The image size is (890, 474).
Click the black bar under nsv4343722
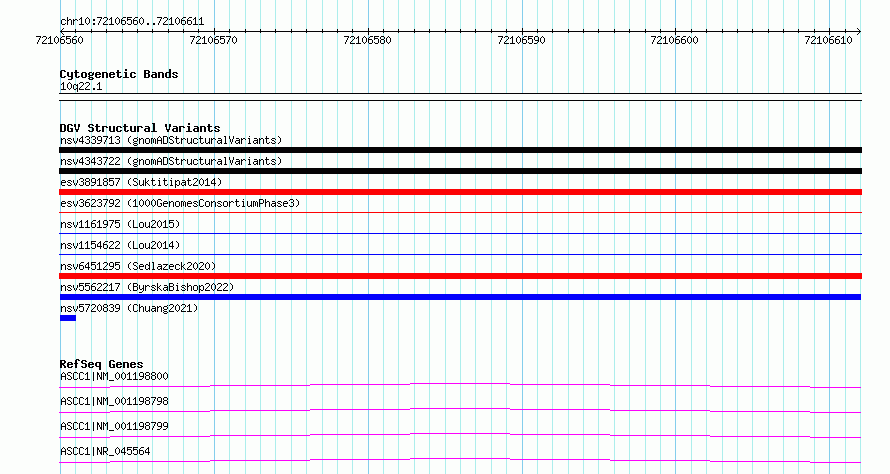(460, 171)
